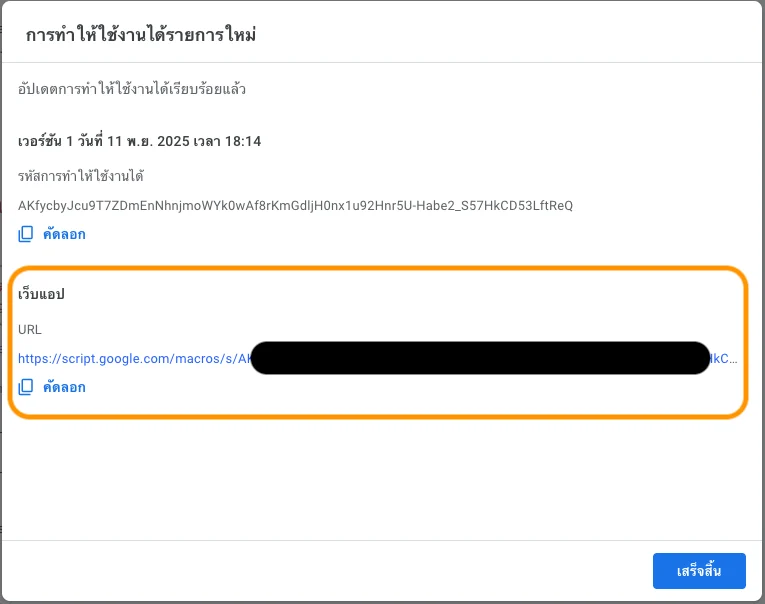
Task: Click the truncated end of the web app URL
Action: coord(725,358)
